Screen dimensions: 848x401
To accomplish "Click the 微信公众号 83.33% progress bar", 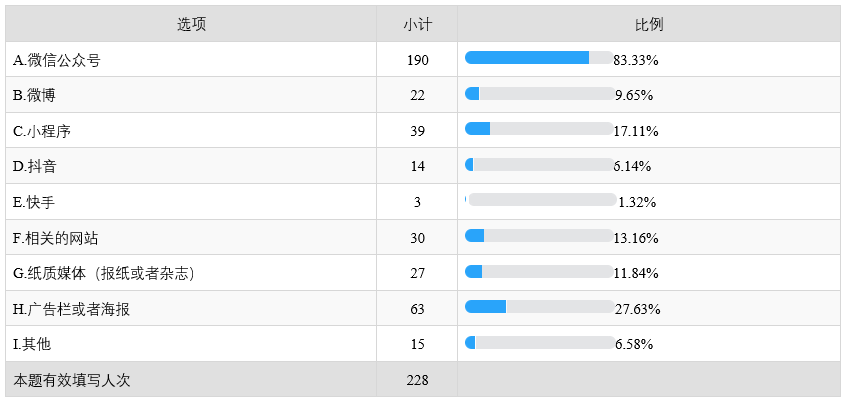I will coord(539,58).
